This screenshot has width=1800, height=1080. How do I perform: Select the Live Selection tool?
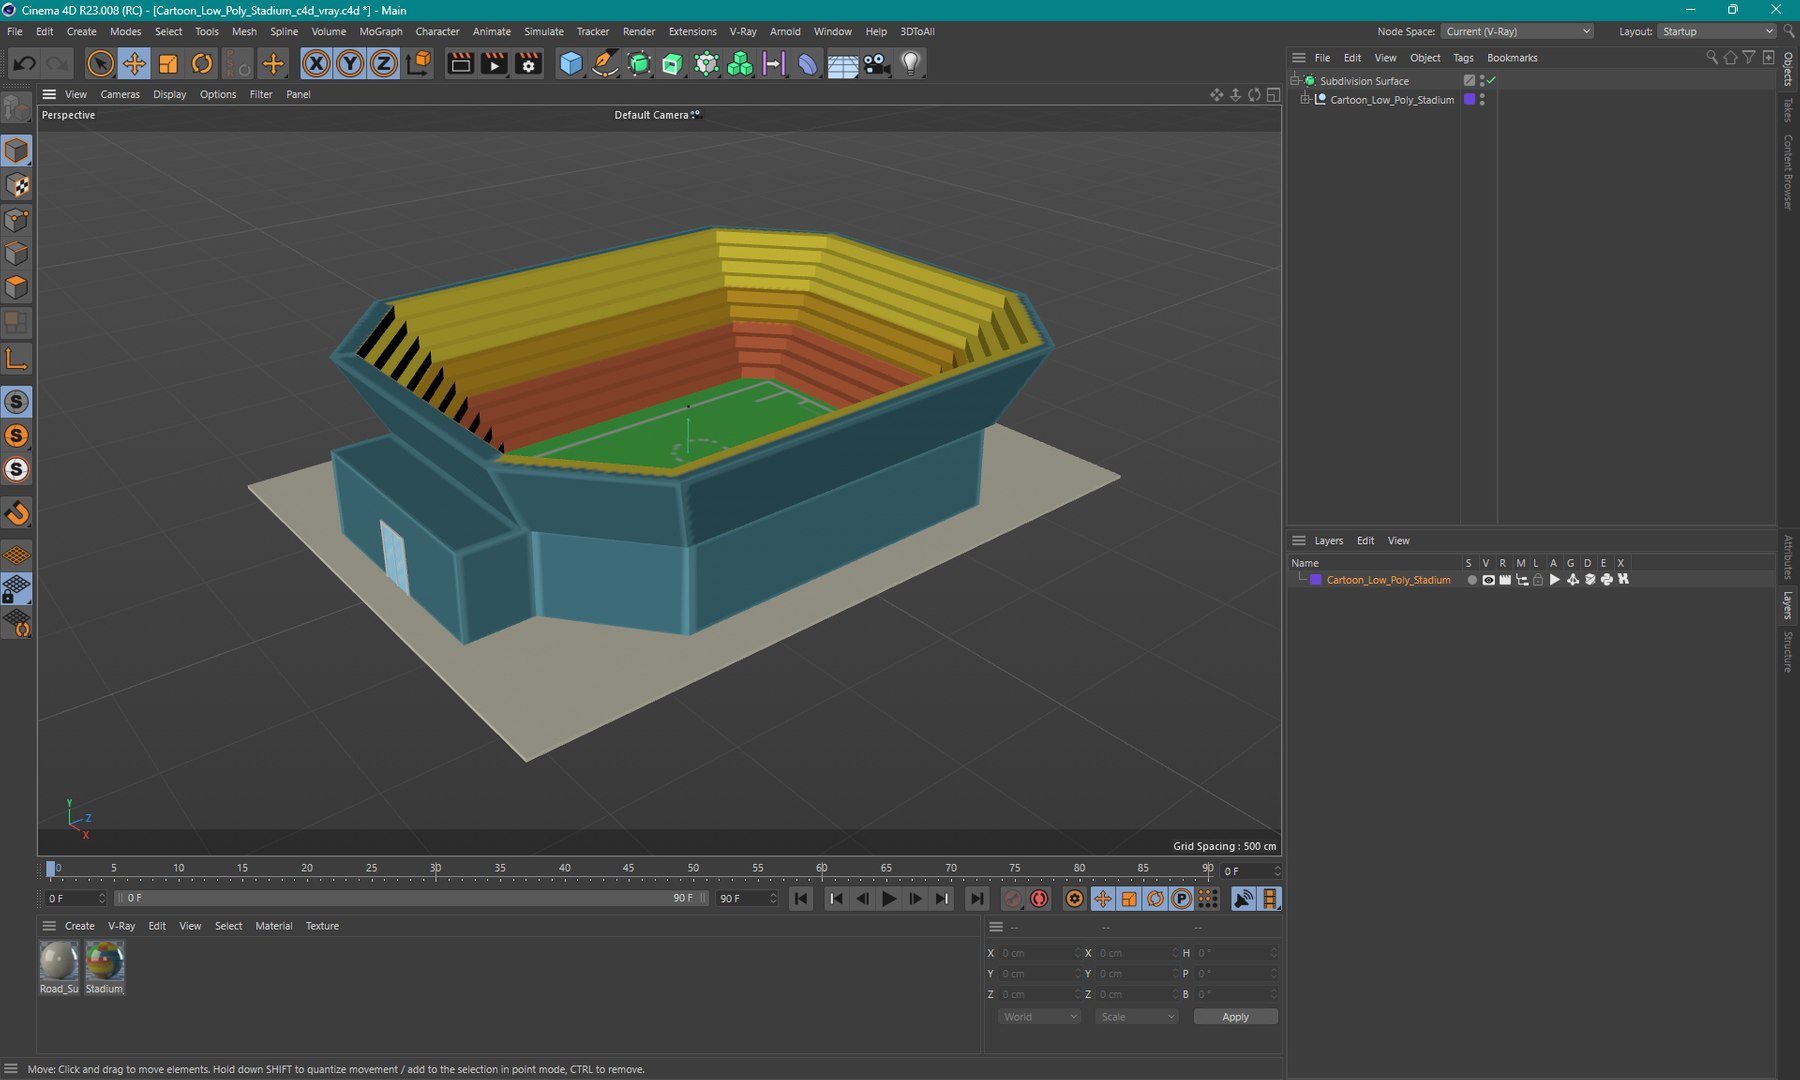[100, 64]
